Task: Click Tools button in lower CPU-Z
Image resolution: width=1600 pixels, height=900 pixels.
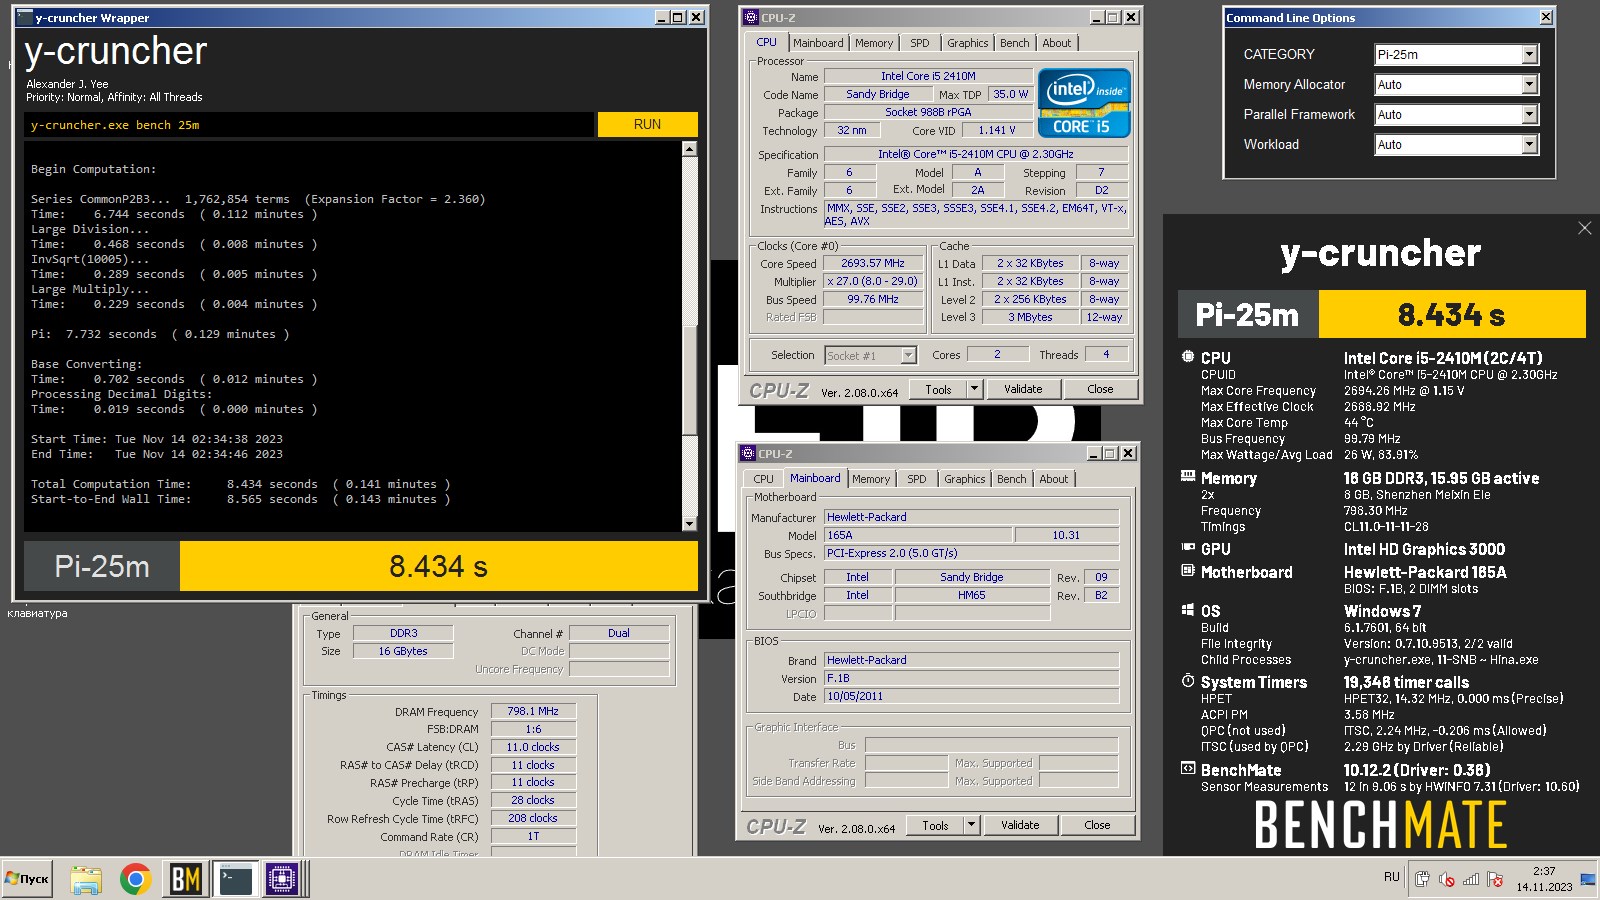Action: [x=935, y=825]
